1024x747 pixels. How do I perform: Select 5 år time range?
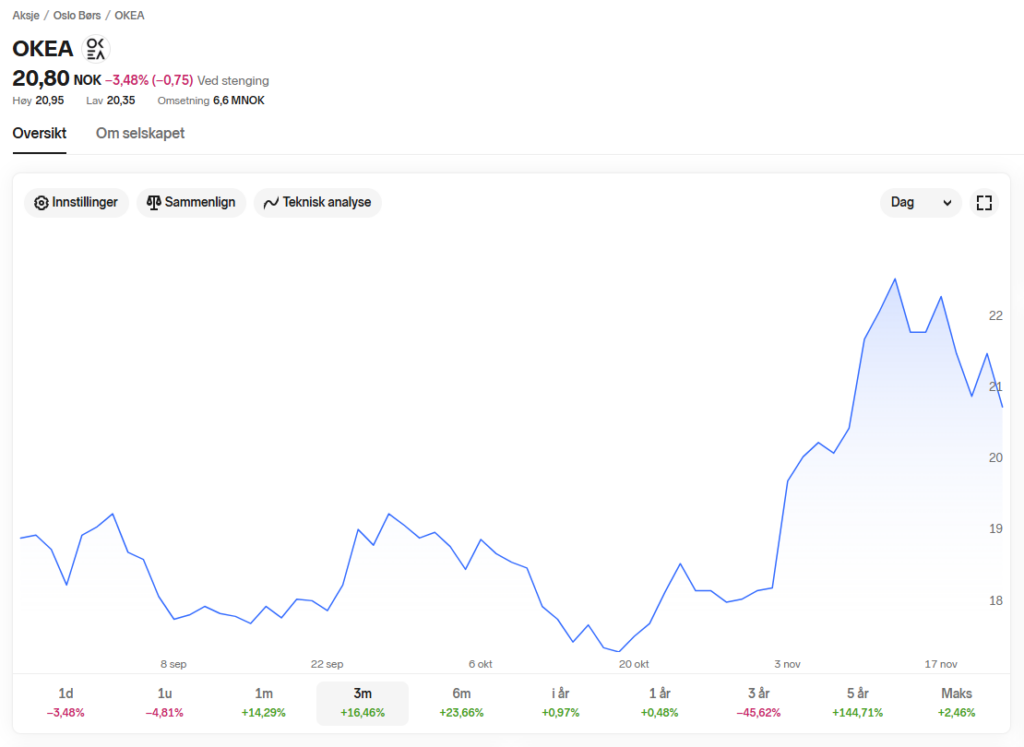tap(857, 702)
